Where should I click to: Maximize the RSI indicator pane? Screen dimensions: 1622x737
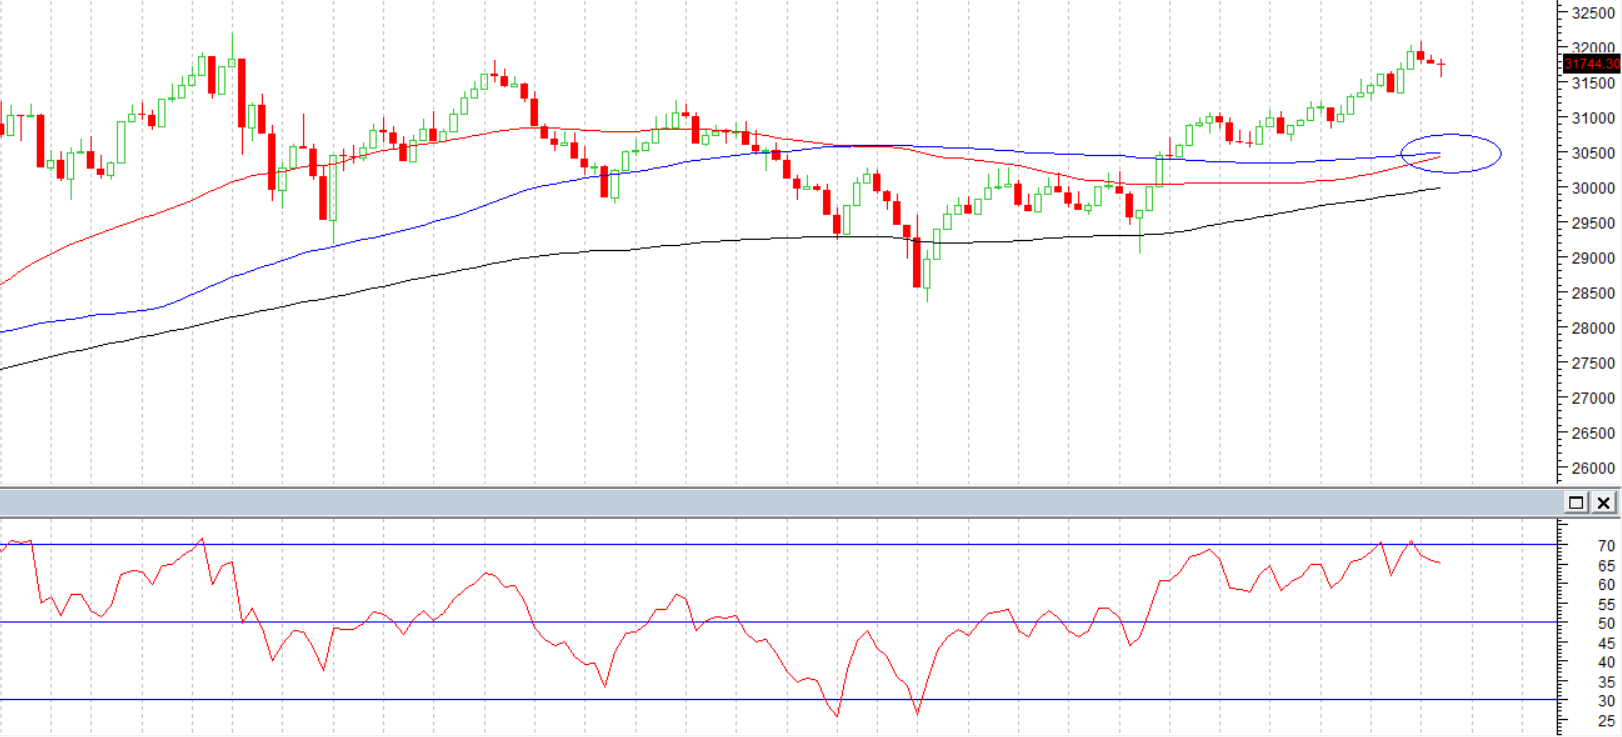pyautogui.click(x=1577, y=503)
